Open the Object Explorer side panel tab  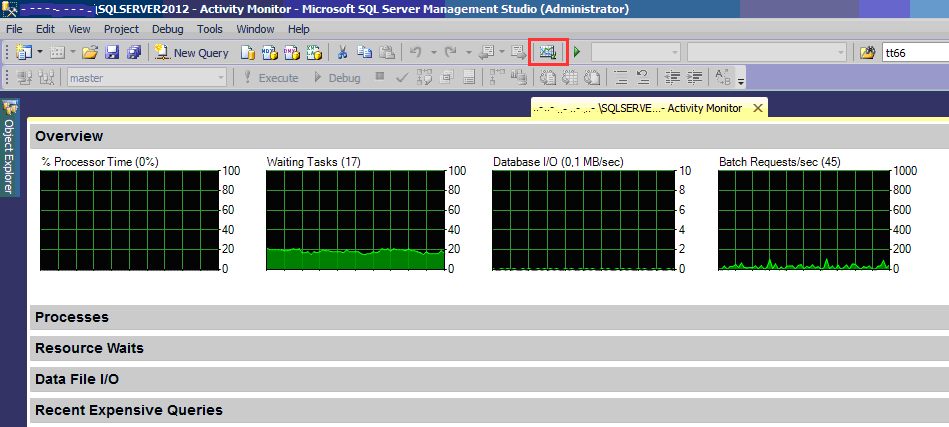pos(10,148)
